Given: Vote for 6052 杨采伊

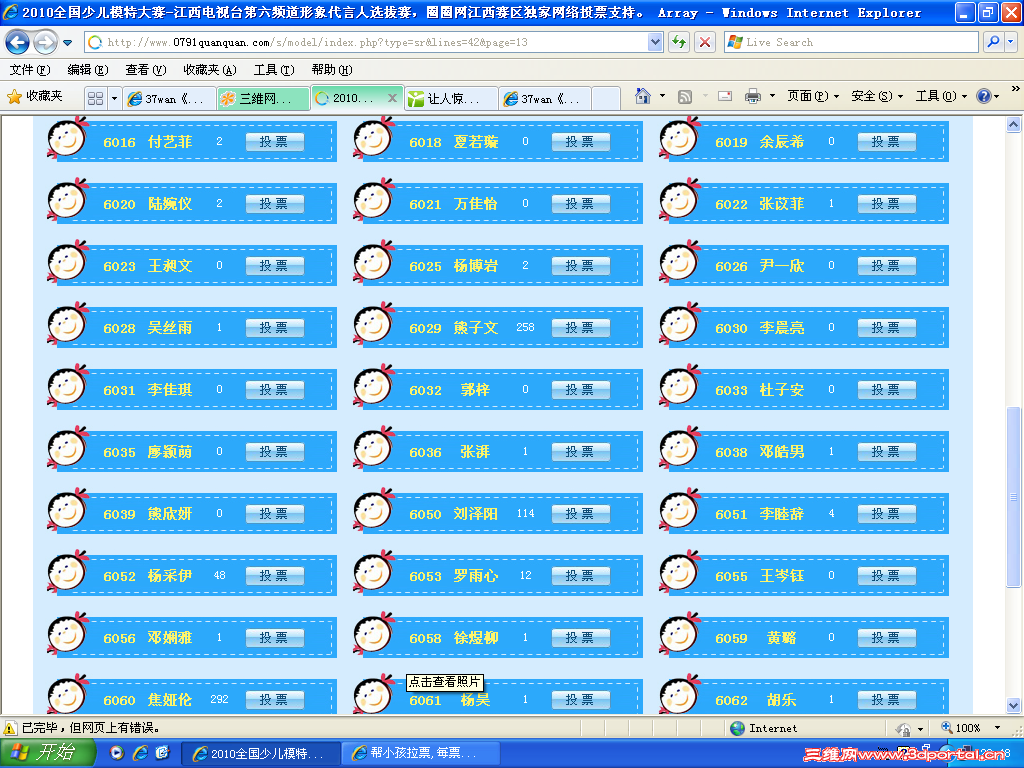Looking at the screenshot, I should 274,576.
